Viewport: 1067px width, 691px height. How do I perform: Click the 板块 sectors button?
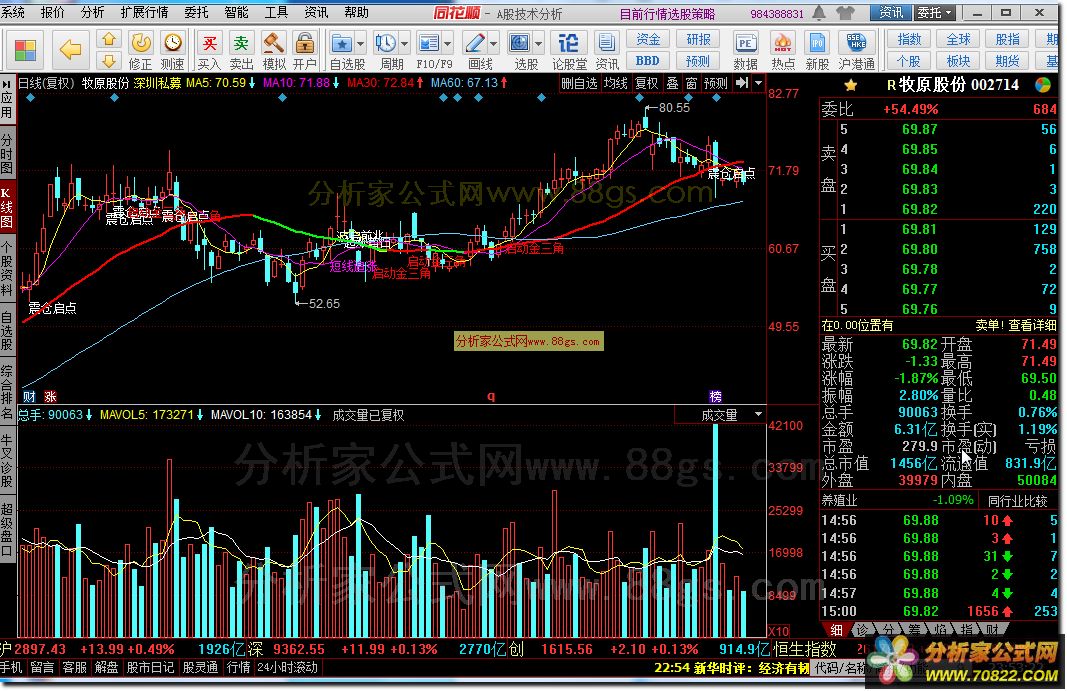click(958, 61)
